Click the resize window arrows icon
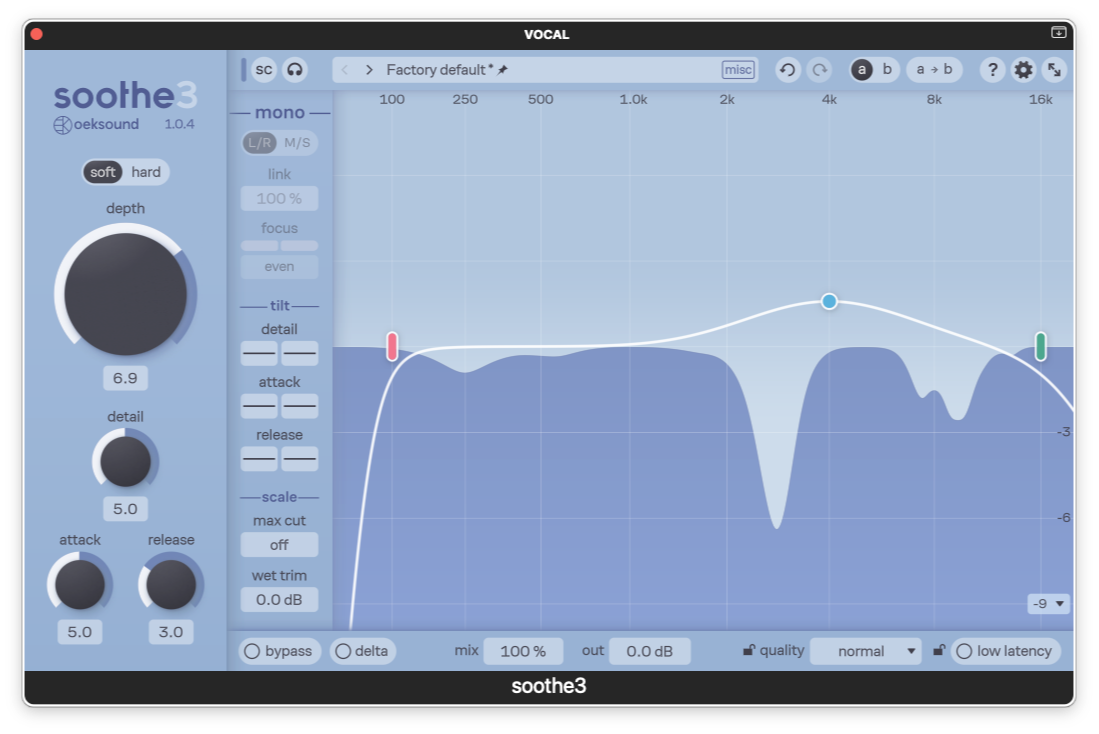This screenshot has width=1099, height=734. [1054, 69]
